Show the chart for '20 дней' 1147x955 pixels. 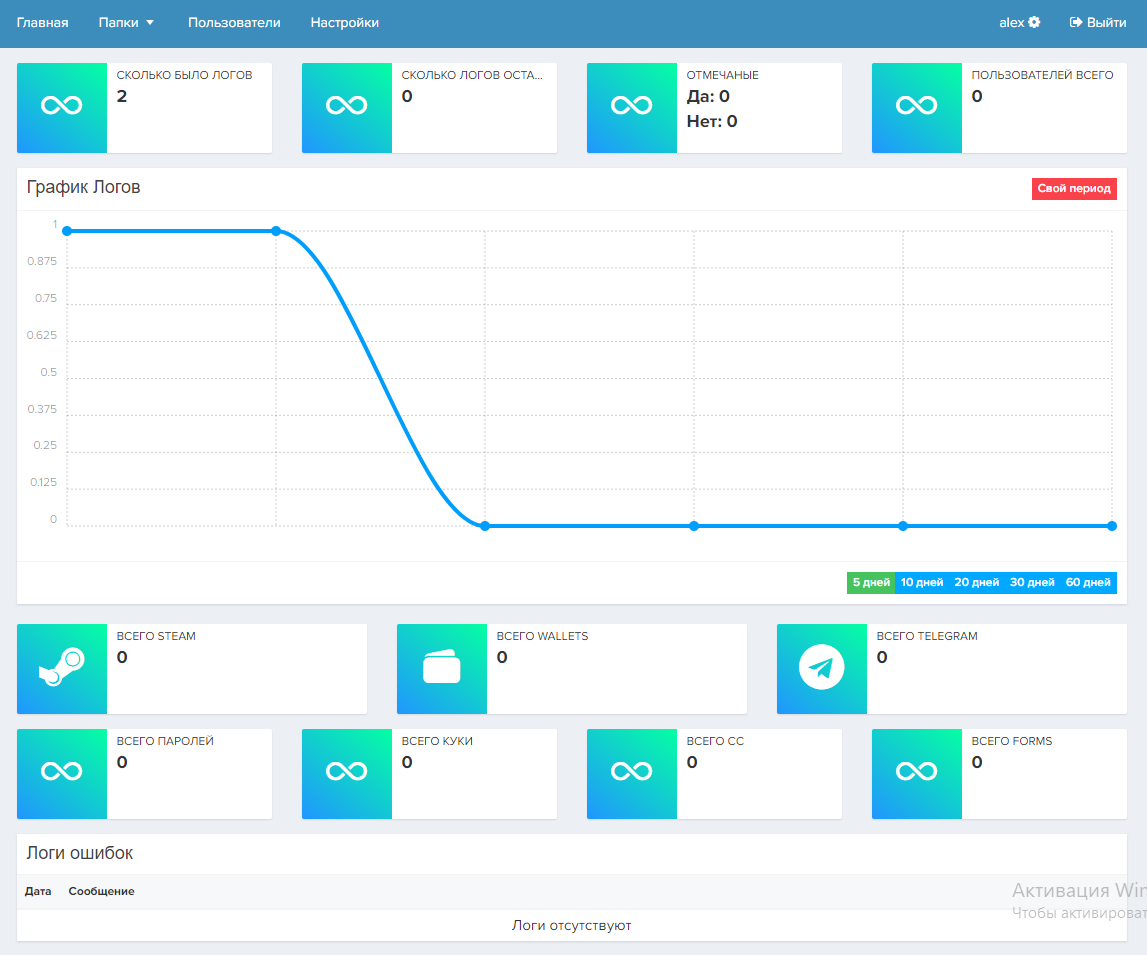click(x=977, y=583)
